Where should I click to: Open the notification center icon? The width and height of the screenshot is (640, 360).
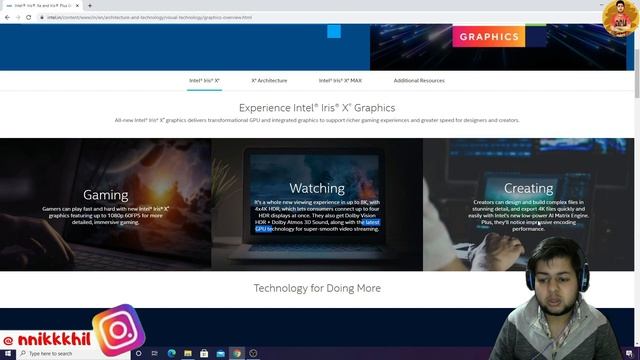click(629, 353)
